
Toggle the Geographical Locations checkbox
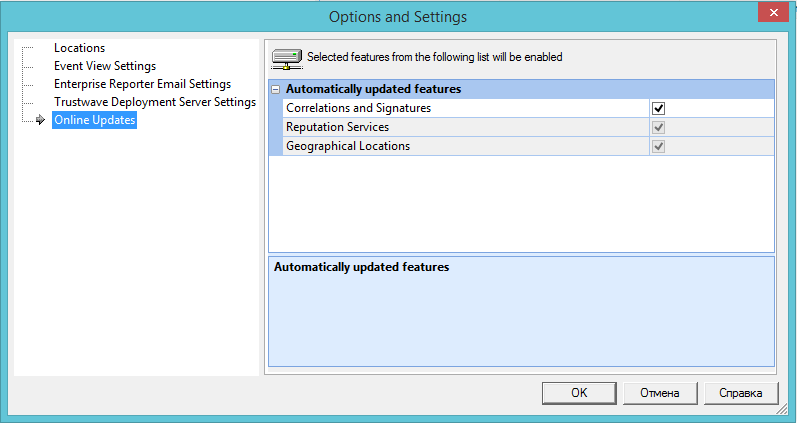tap(659, 146)
